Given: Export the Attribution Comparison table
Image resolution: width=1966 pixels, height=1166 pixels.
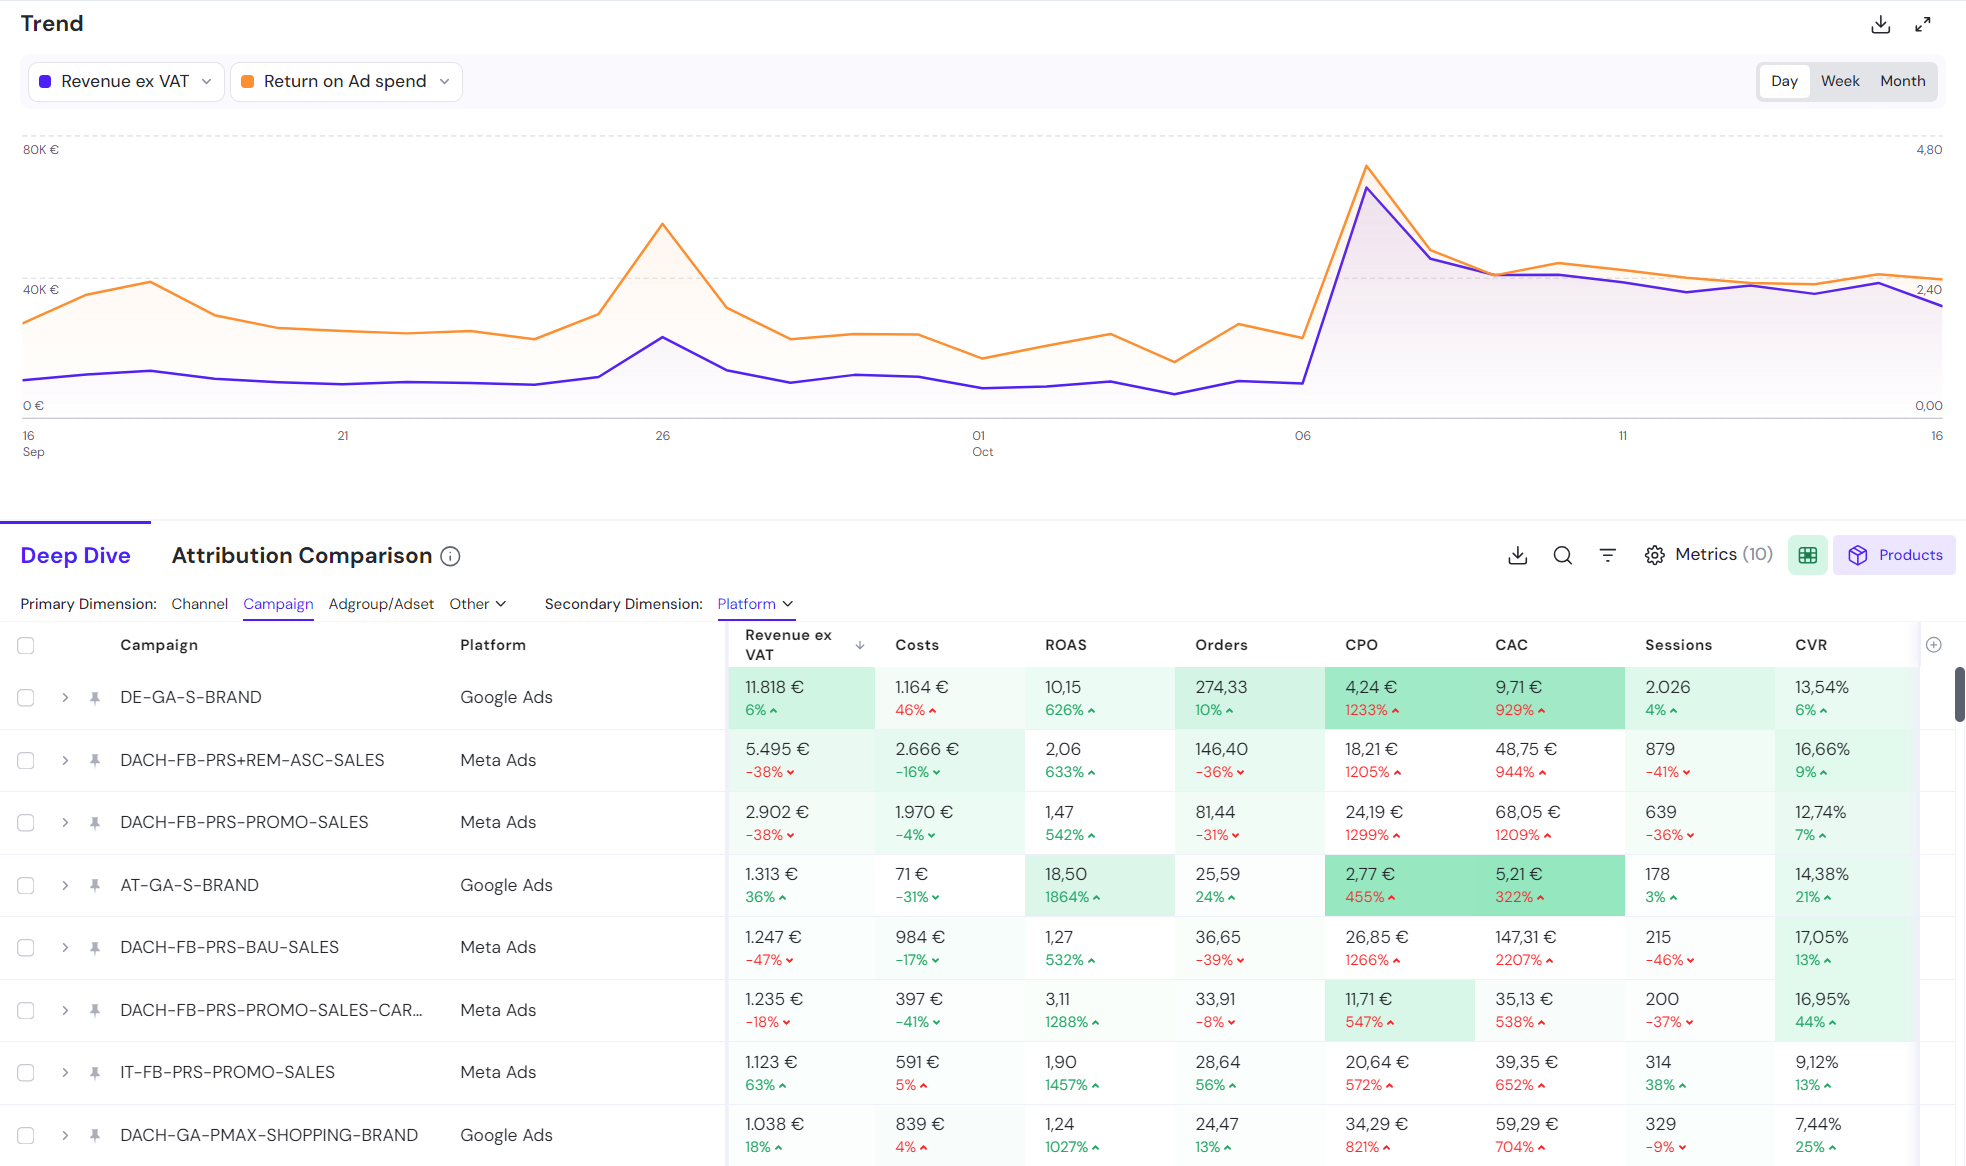Looking at the screenshot, I should pos(1517,555).
